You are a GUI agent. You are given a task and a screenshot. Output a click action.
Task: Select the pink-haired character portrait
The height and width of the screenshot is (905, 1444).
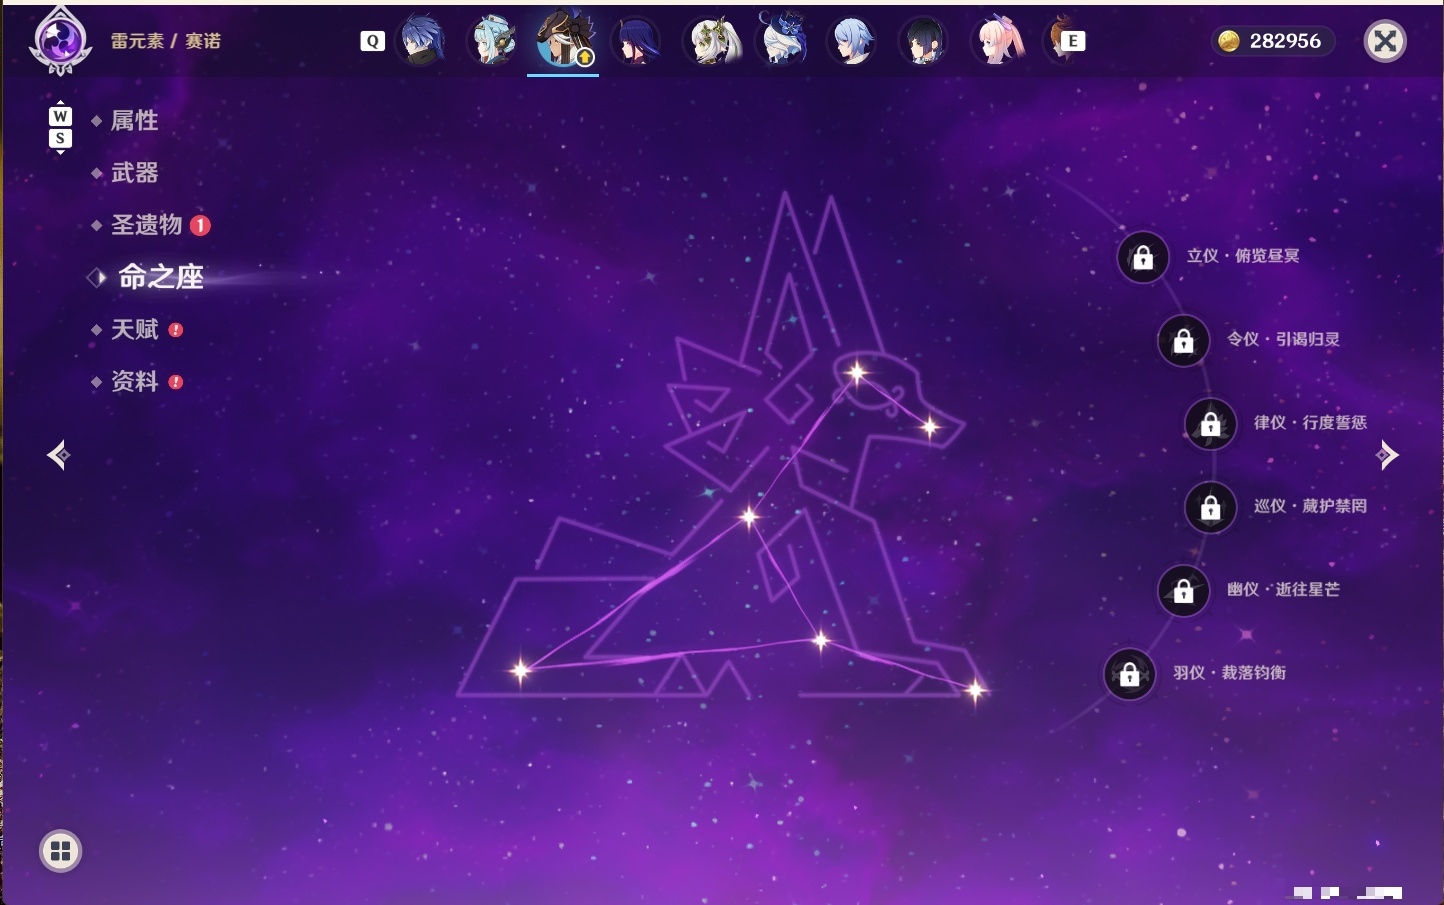click(x=998, y=41)
